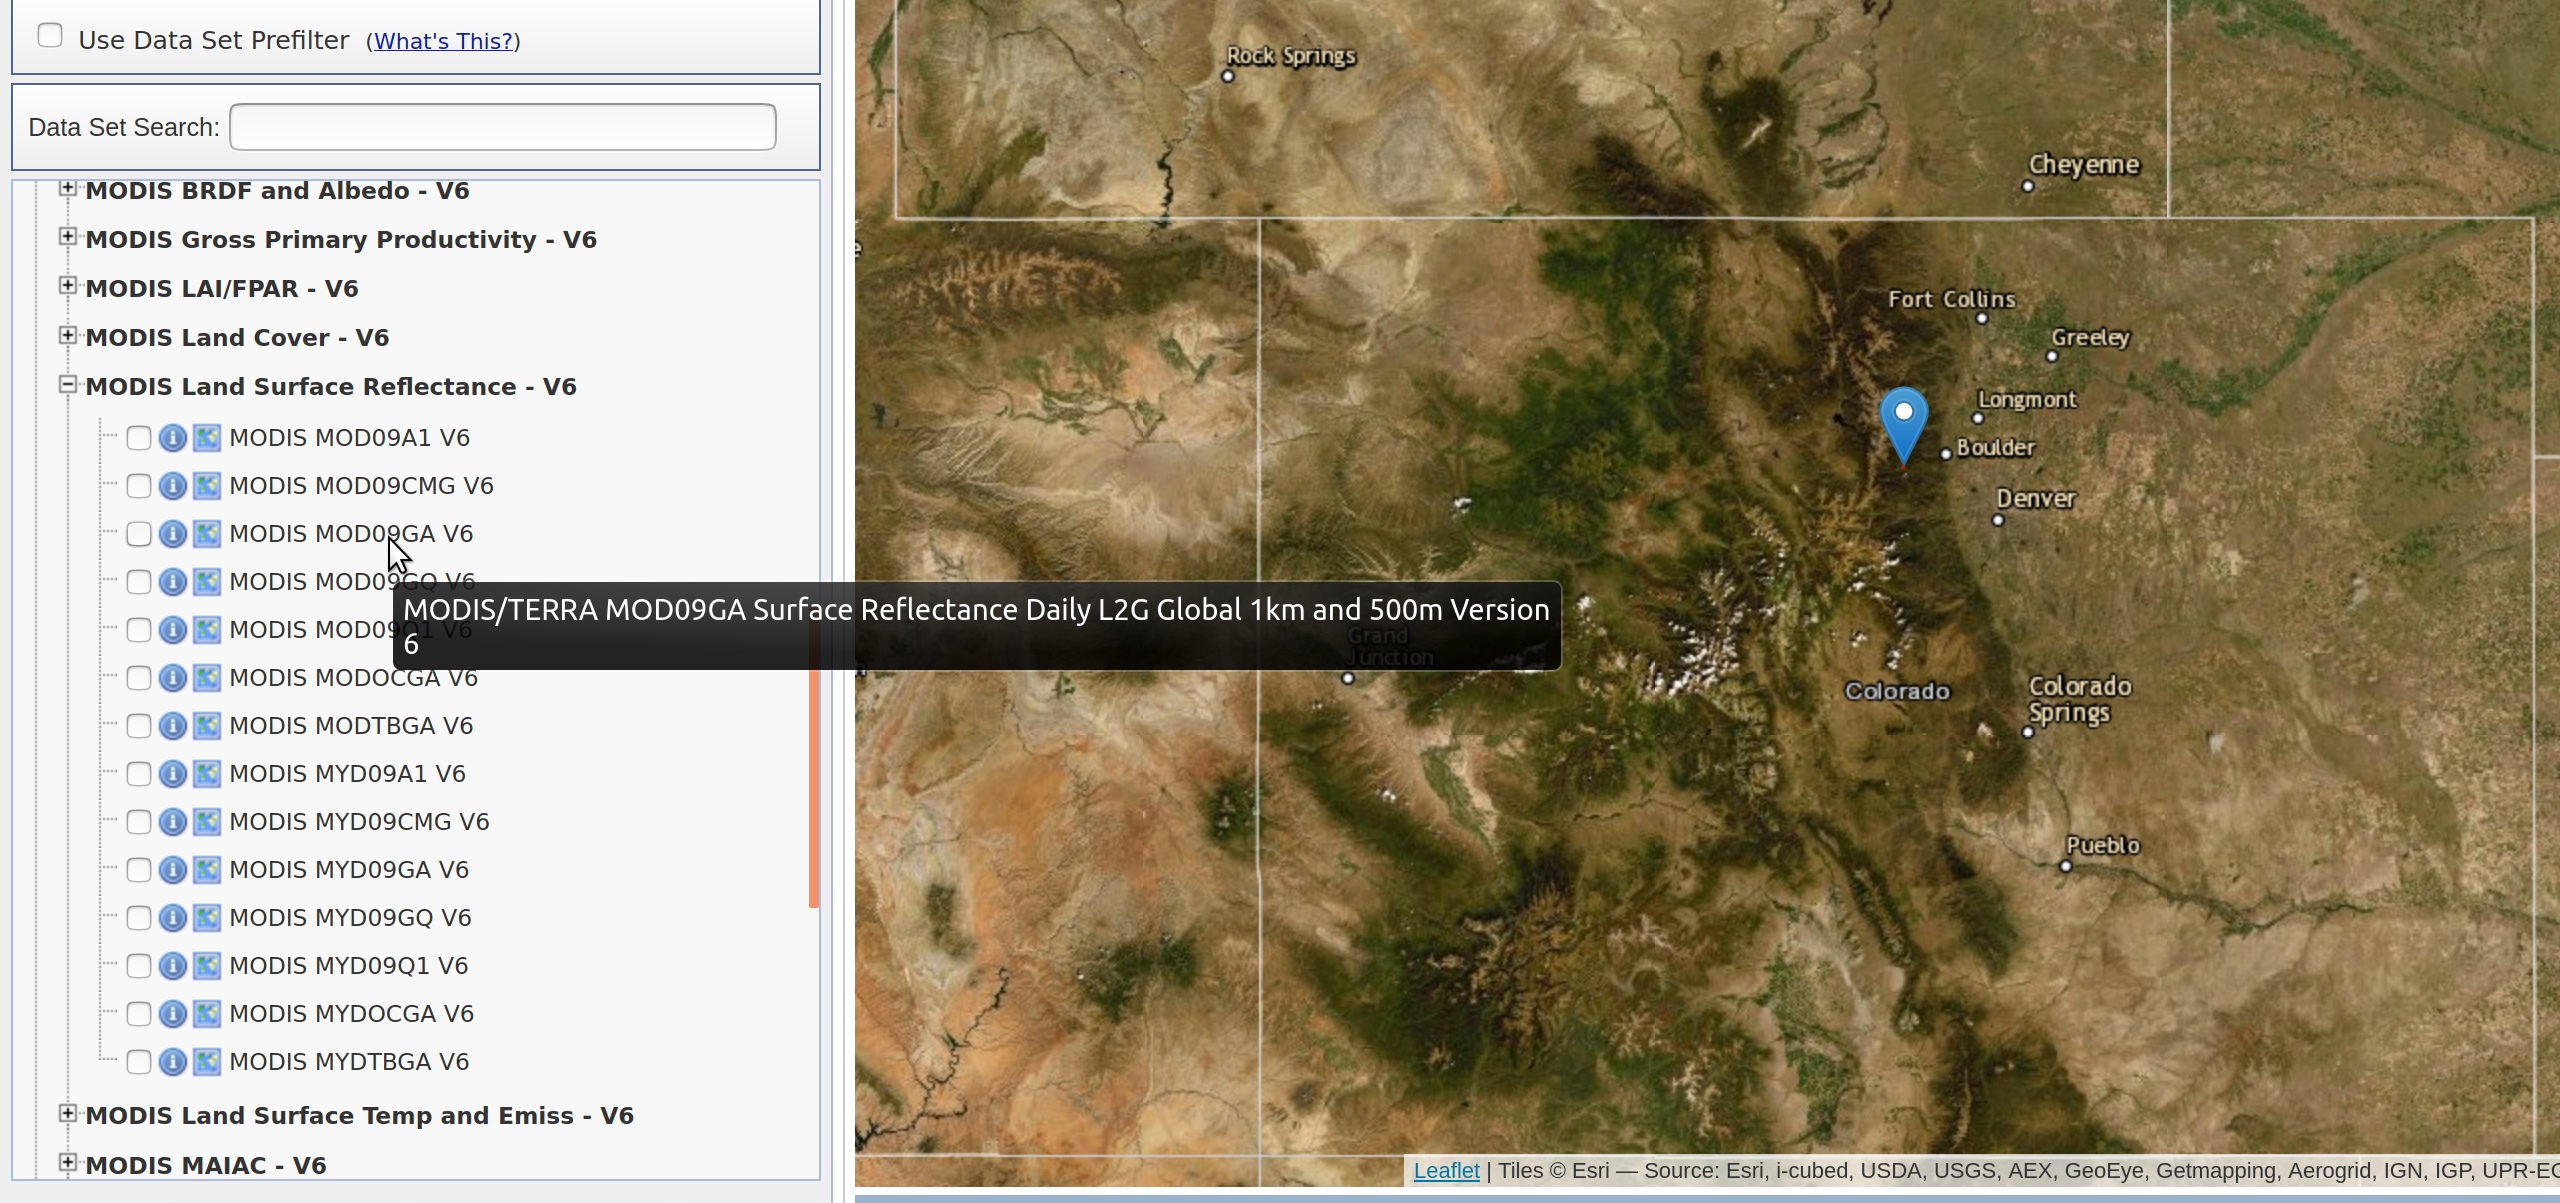Click the globe icon beside MODIS MODOCGA V6

tap(206, 677)
